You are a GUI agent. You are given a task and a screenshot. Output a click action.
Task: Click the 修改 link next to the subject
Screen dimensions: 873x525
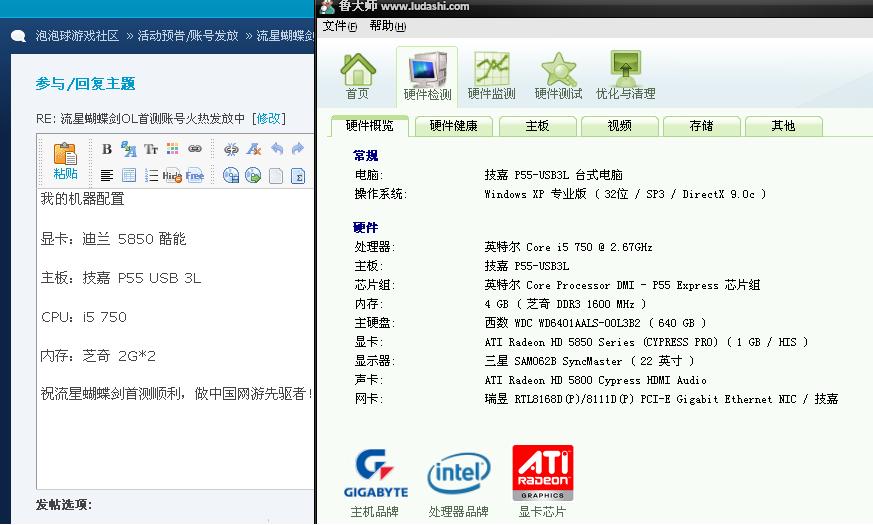point(268,118)
